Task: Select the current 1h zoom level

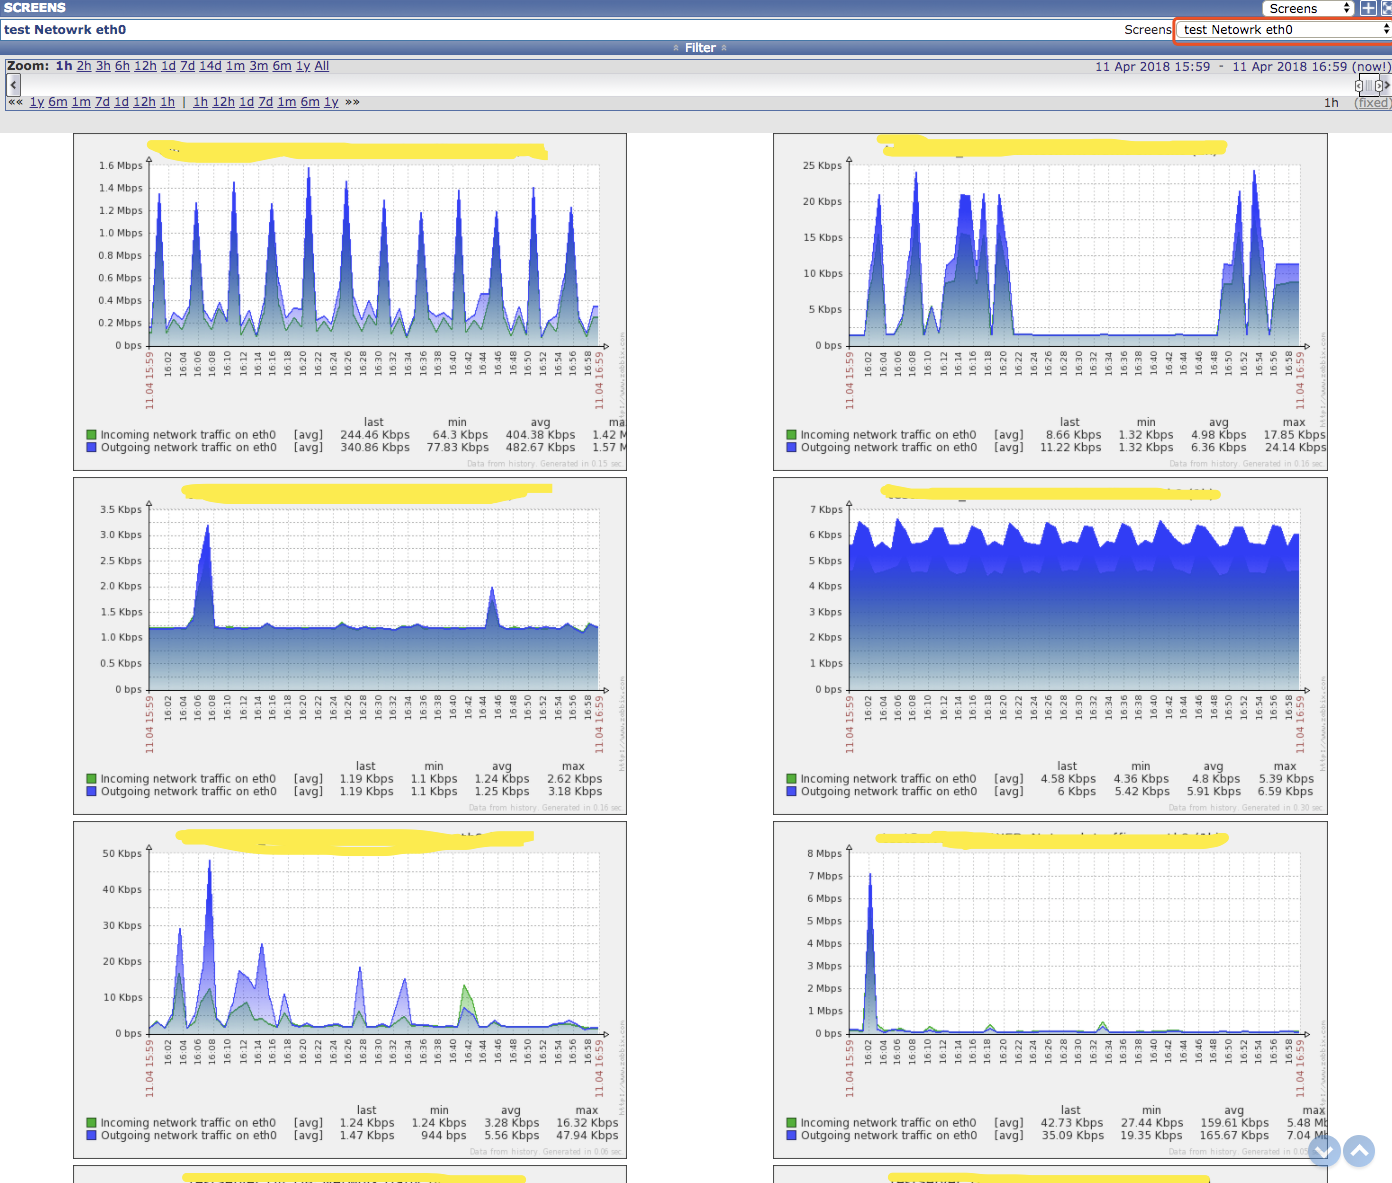Action: pos(64,66)
